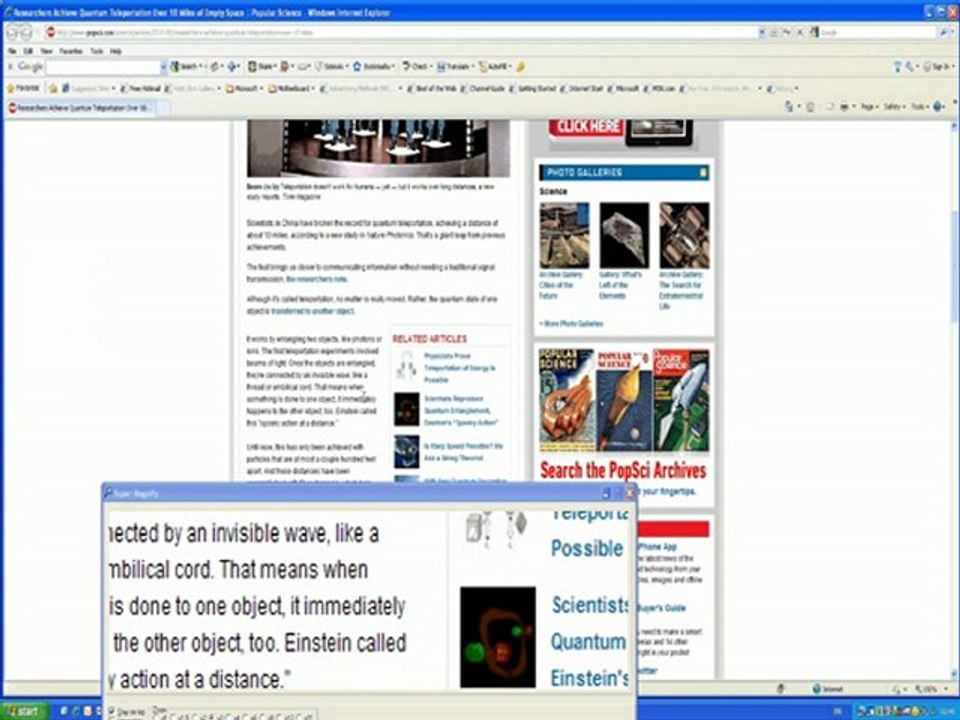Click the Favorites star button

tap(23, 88)
